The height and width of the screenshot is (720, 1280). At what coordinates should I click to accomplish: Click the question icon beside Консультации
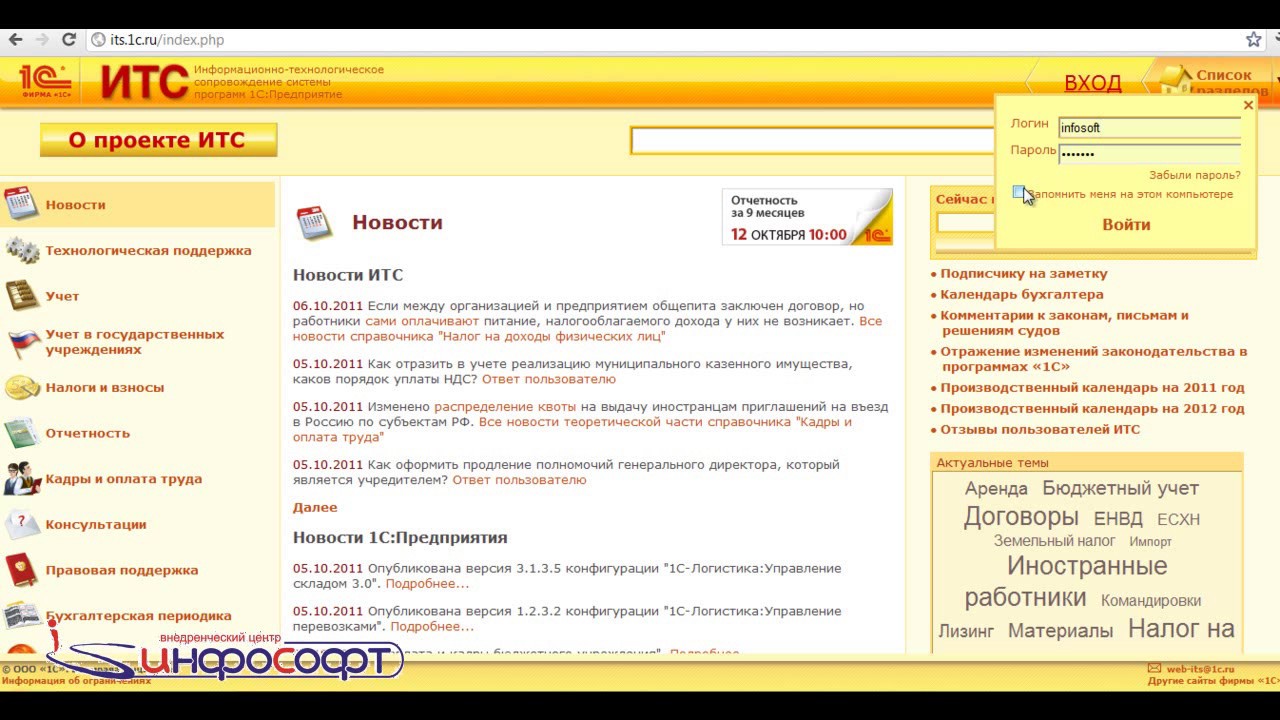coord(21,524)
